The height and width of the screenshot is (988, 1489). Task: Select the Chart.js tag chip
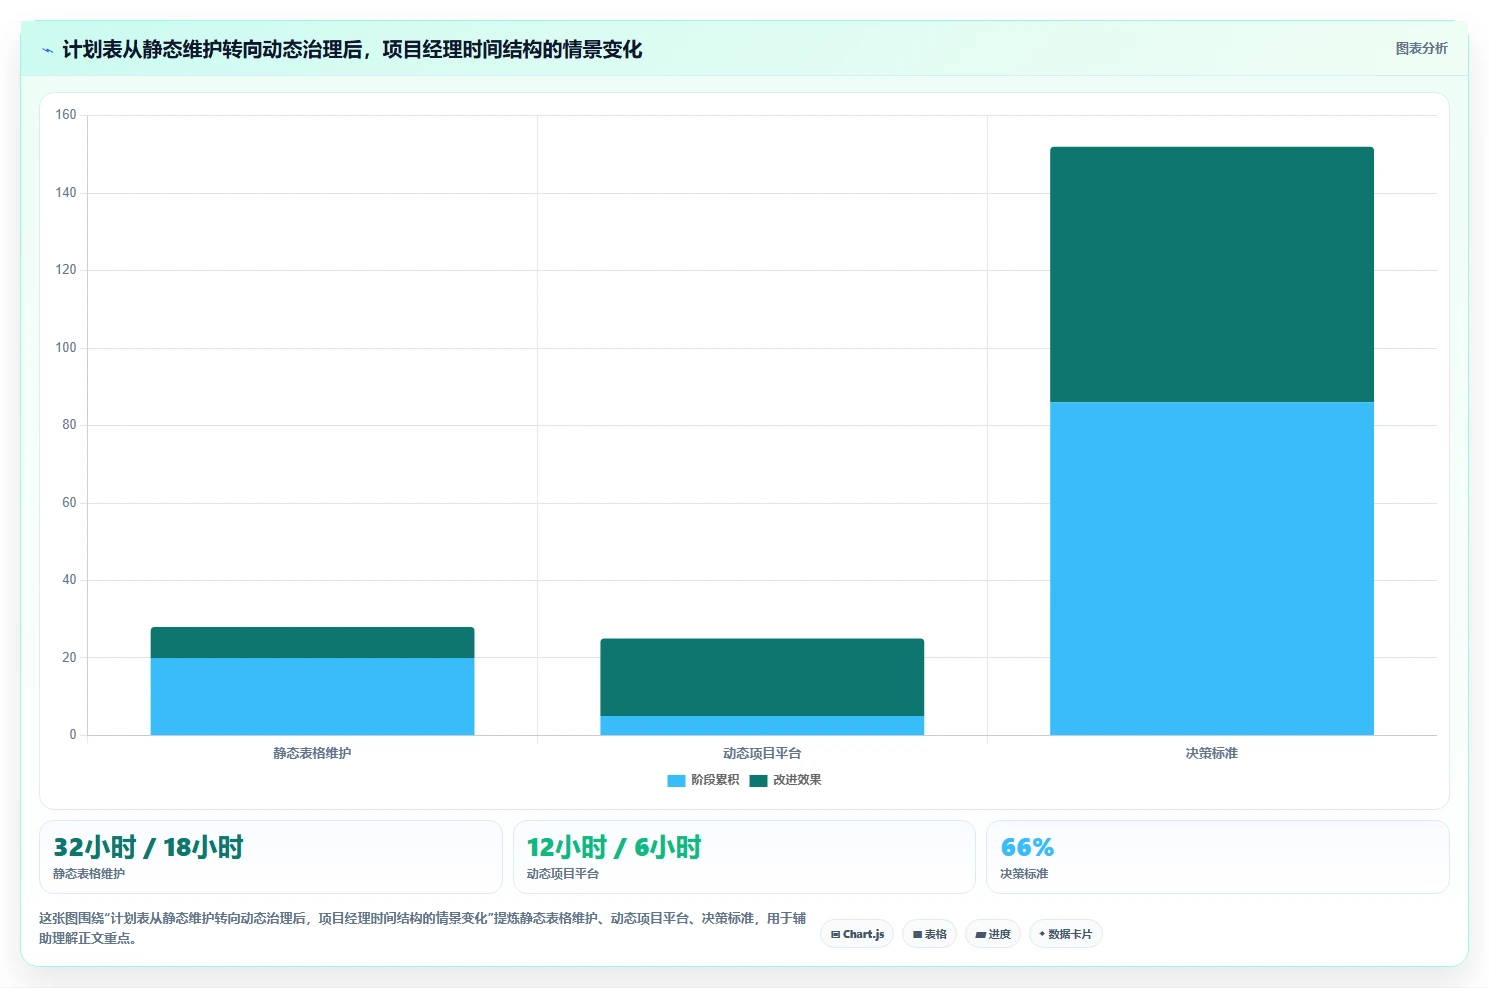857,934
